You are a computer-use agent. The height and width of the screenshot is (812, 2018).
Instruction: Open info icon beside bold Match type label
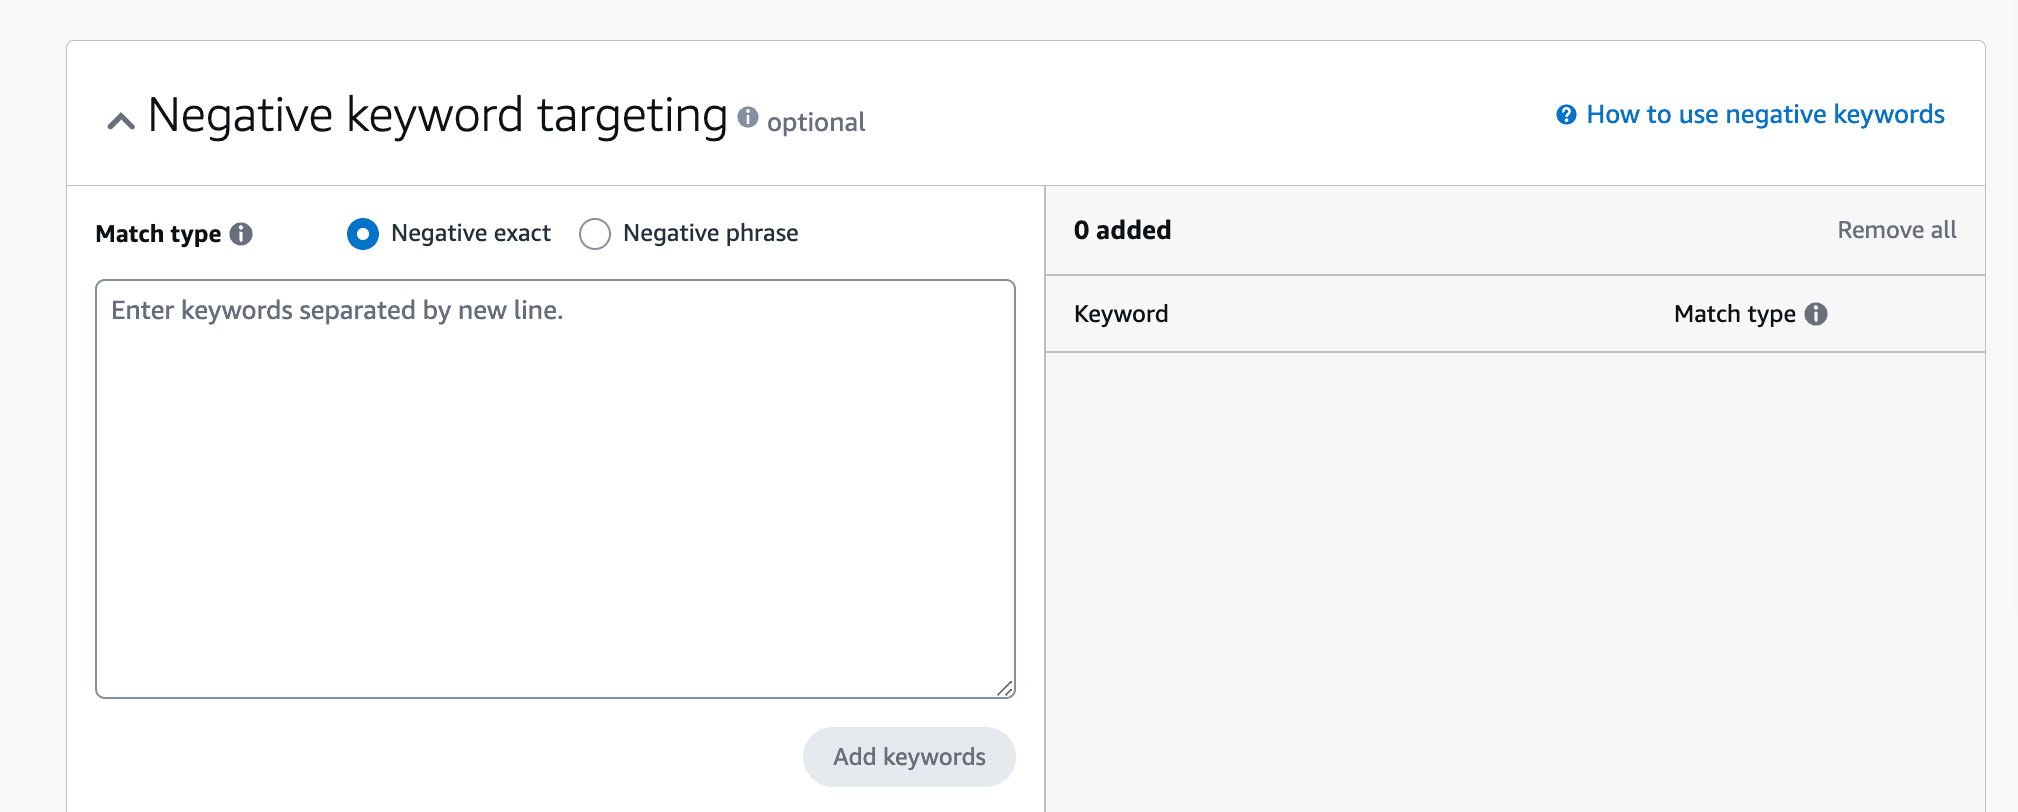(x=241, y=233)
